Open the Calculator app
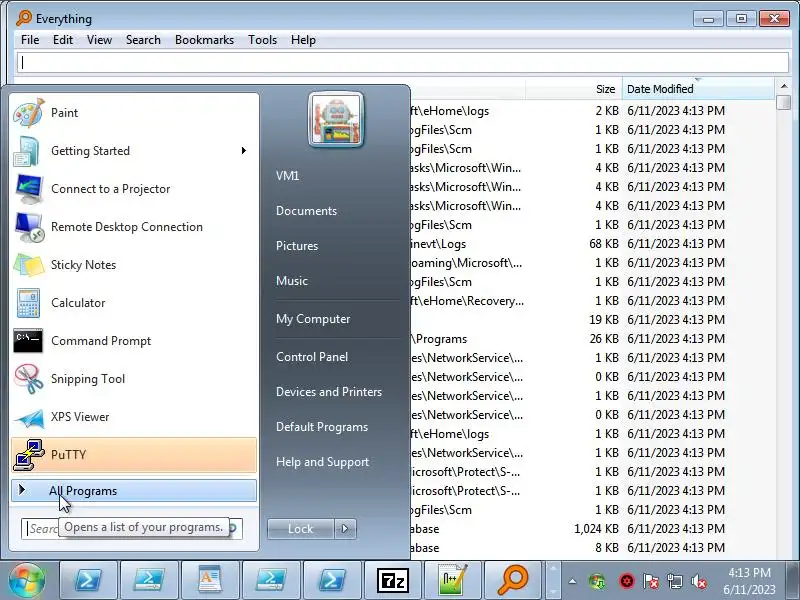The image size is (800, 600). pos(134,303)
